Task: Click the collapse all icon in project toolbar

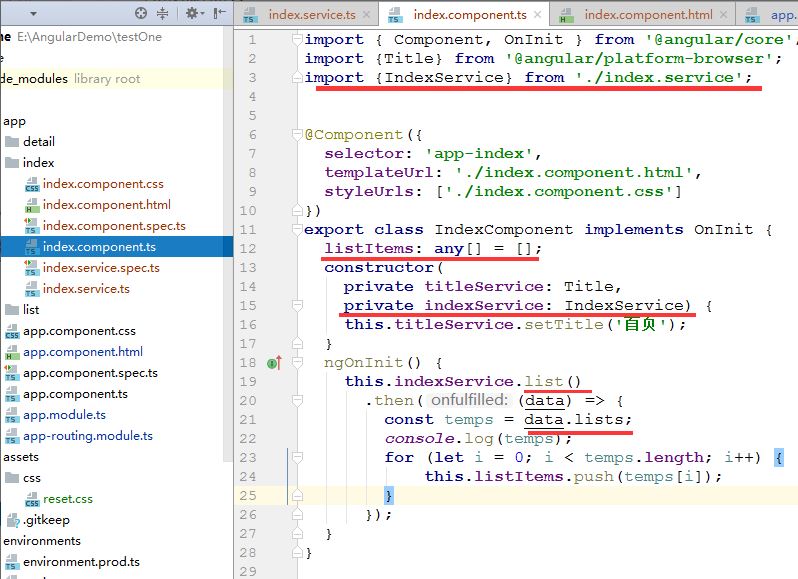Action: pos(162,13)
